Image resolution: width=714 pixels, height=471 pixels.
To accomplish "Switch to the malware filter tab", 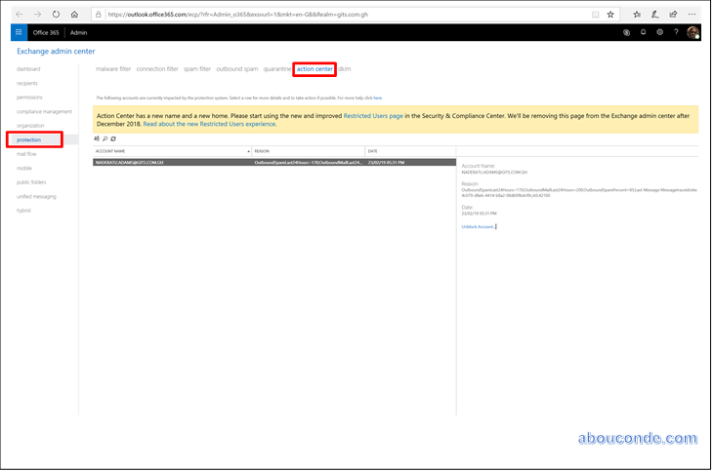I will (113, 69).
